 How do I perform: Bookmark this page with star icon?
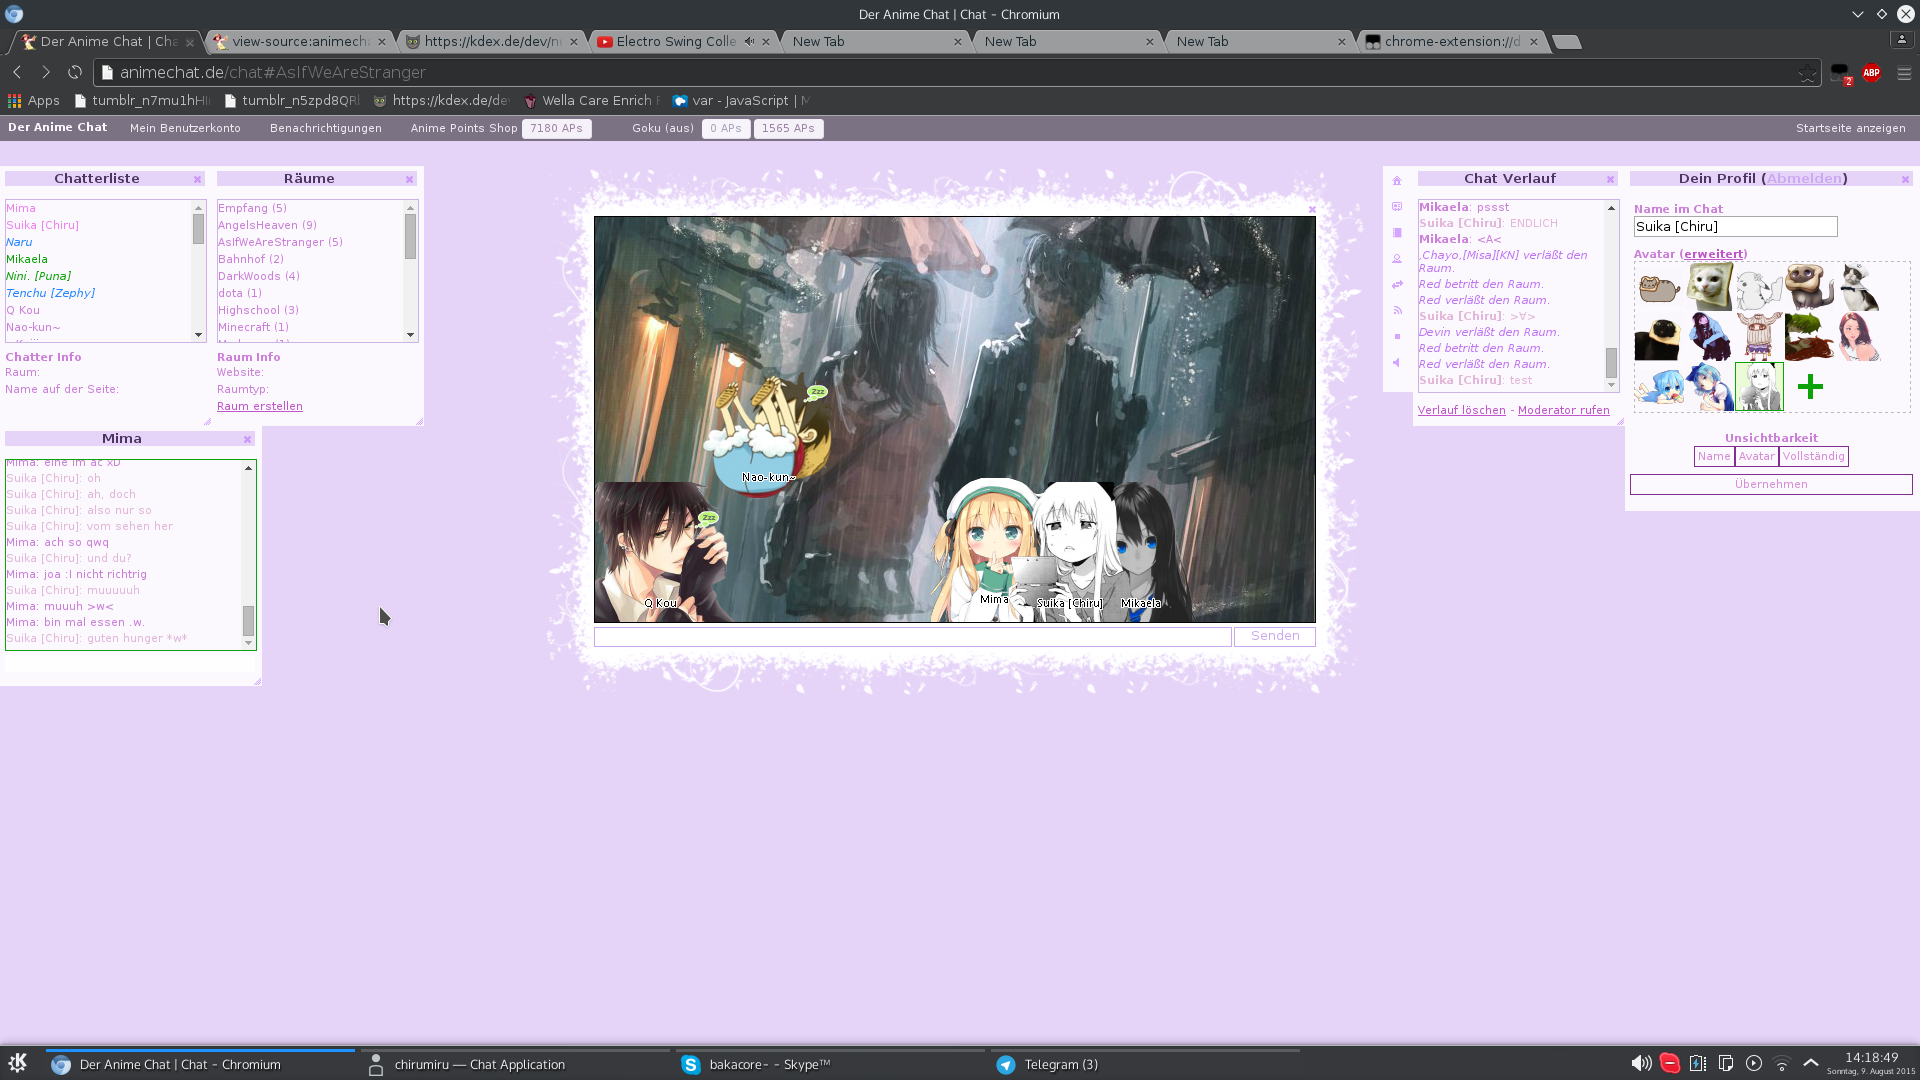click(1806, 73)
